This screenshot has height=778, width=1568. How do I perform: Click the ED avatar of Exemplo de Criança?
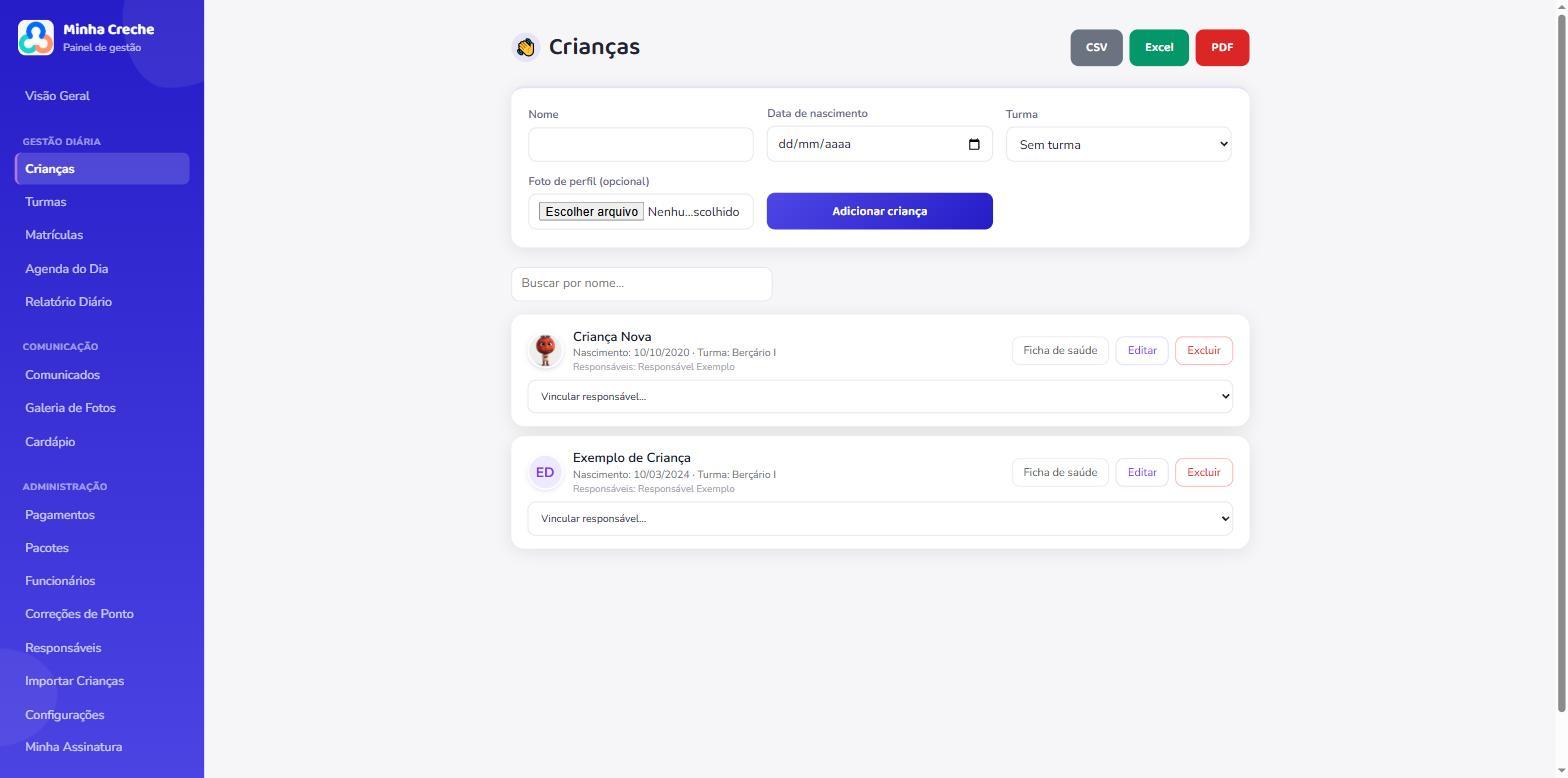tap(545, 472)
